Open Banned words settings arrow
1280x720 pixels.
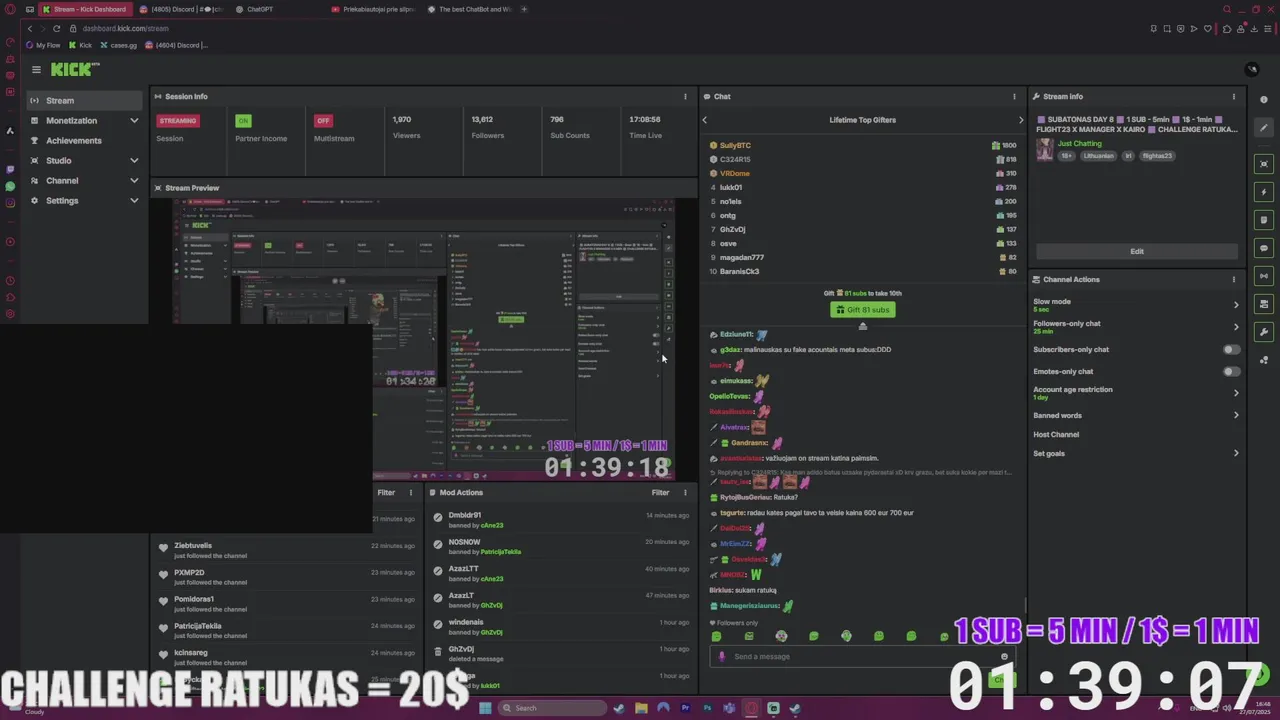coord(1236,415)
